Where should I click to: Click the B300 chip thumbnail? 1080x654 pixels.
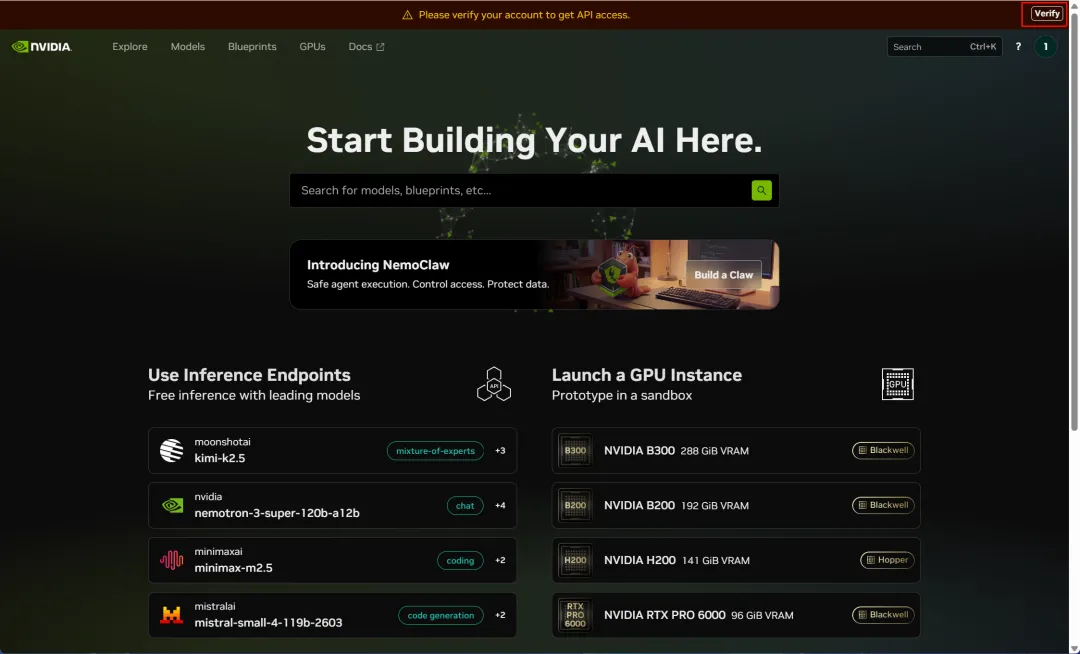(x=575, y=450)
